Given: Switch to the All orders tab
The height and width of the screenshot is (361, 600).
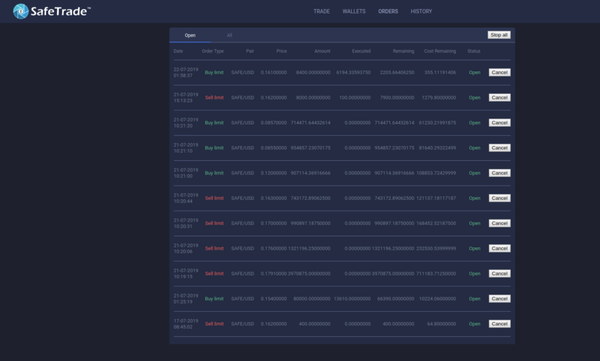Looking at the screenshot, I should click(x=230, y=35).
